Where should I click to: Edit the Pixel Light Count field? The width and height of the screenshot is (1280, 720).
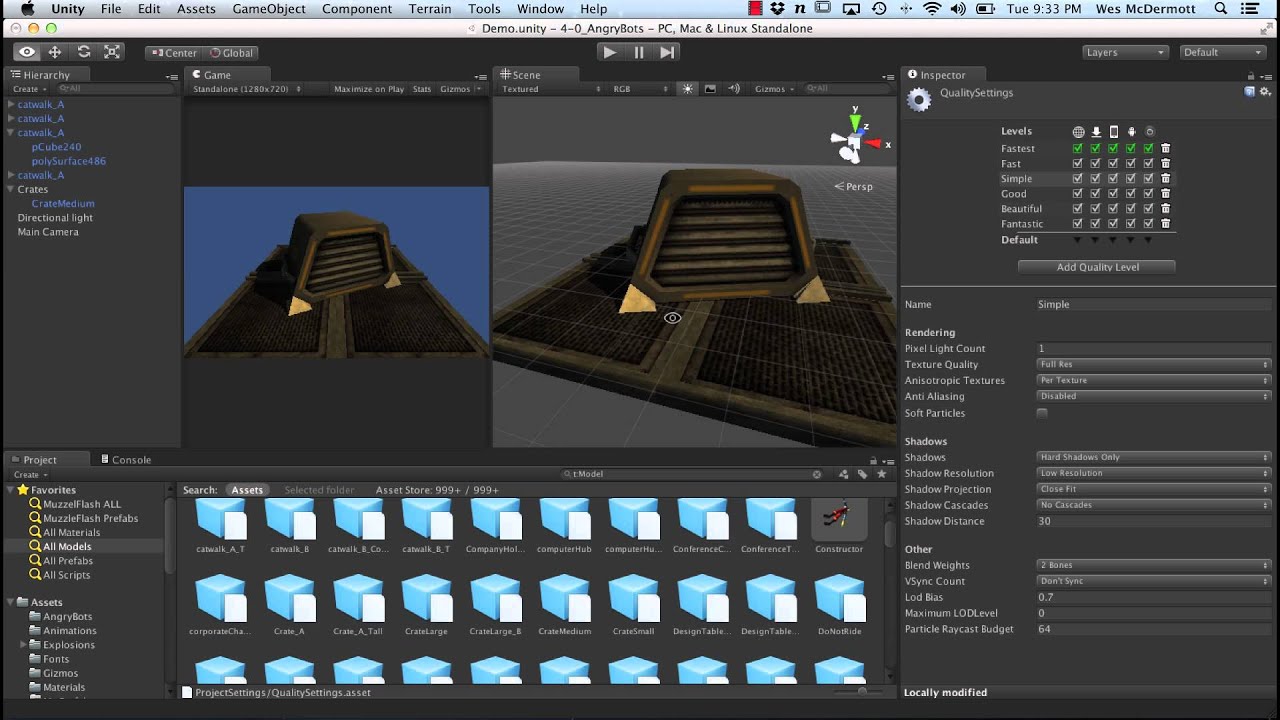1154,348
